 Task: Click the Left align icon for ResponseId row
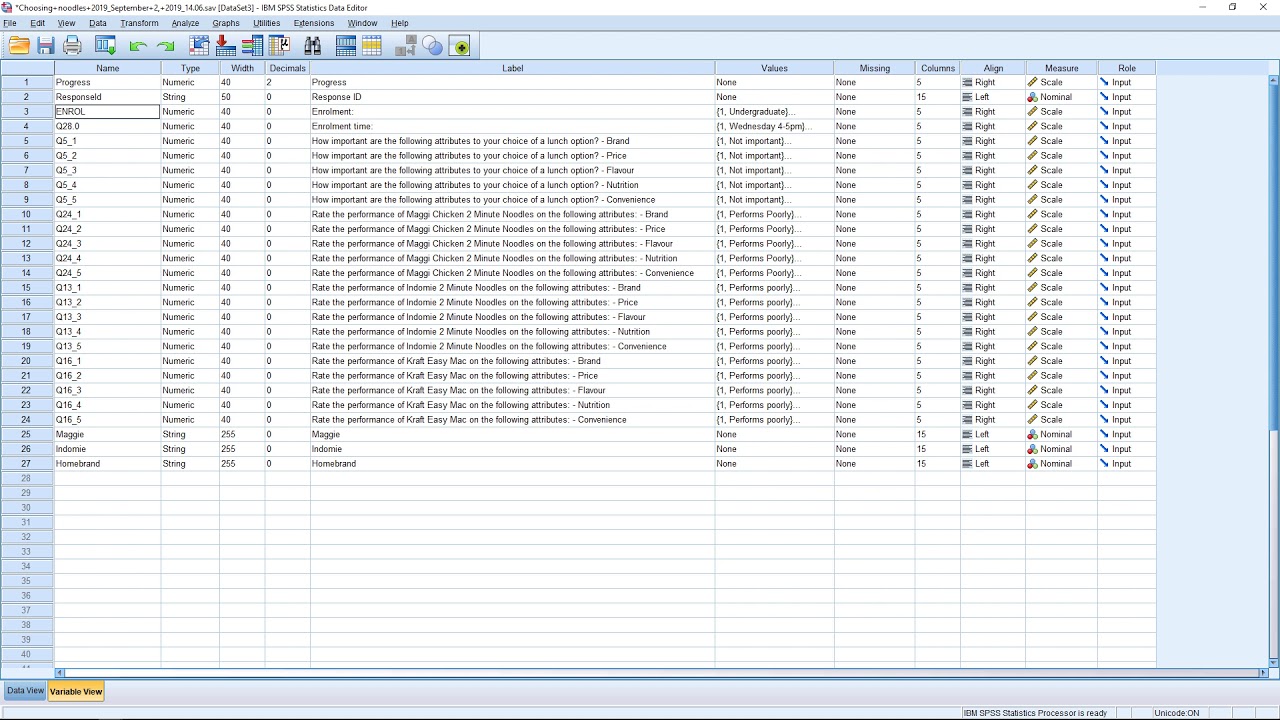click(967, 97)
